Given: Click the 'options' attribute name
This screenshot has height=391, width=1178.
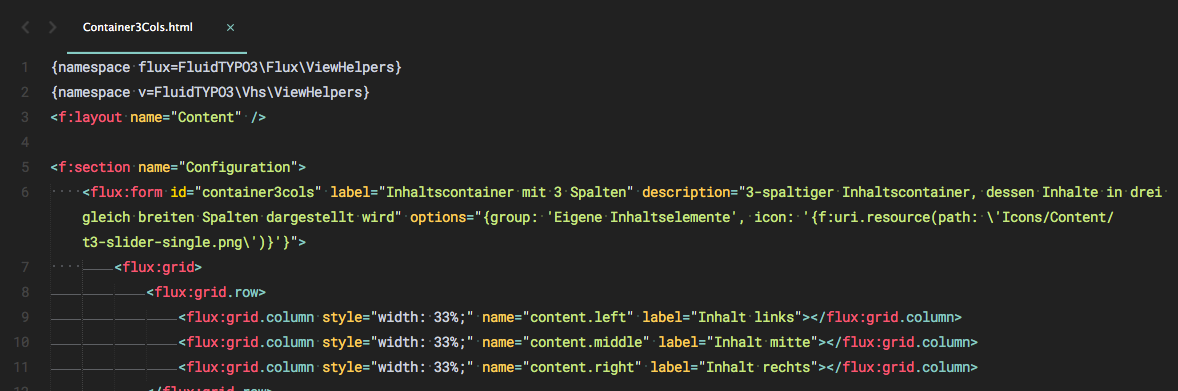Looking at the screenshot, I should (x=438, y=217).
